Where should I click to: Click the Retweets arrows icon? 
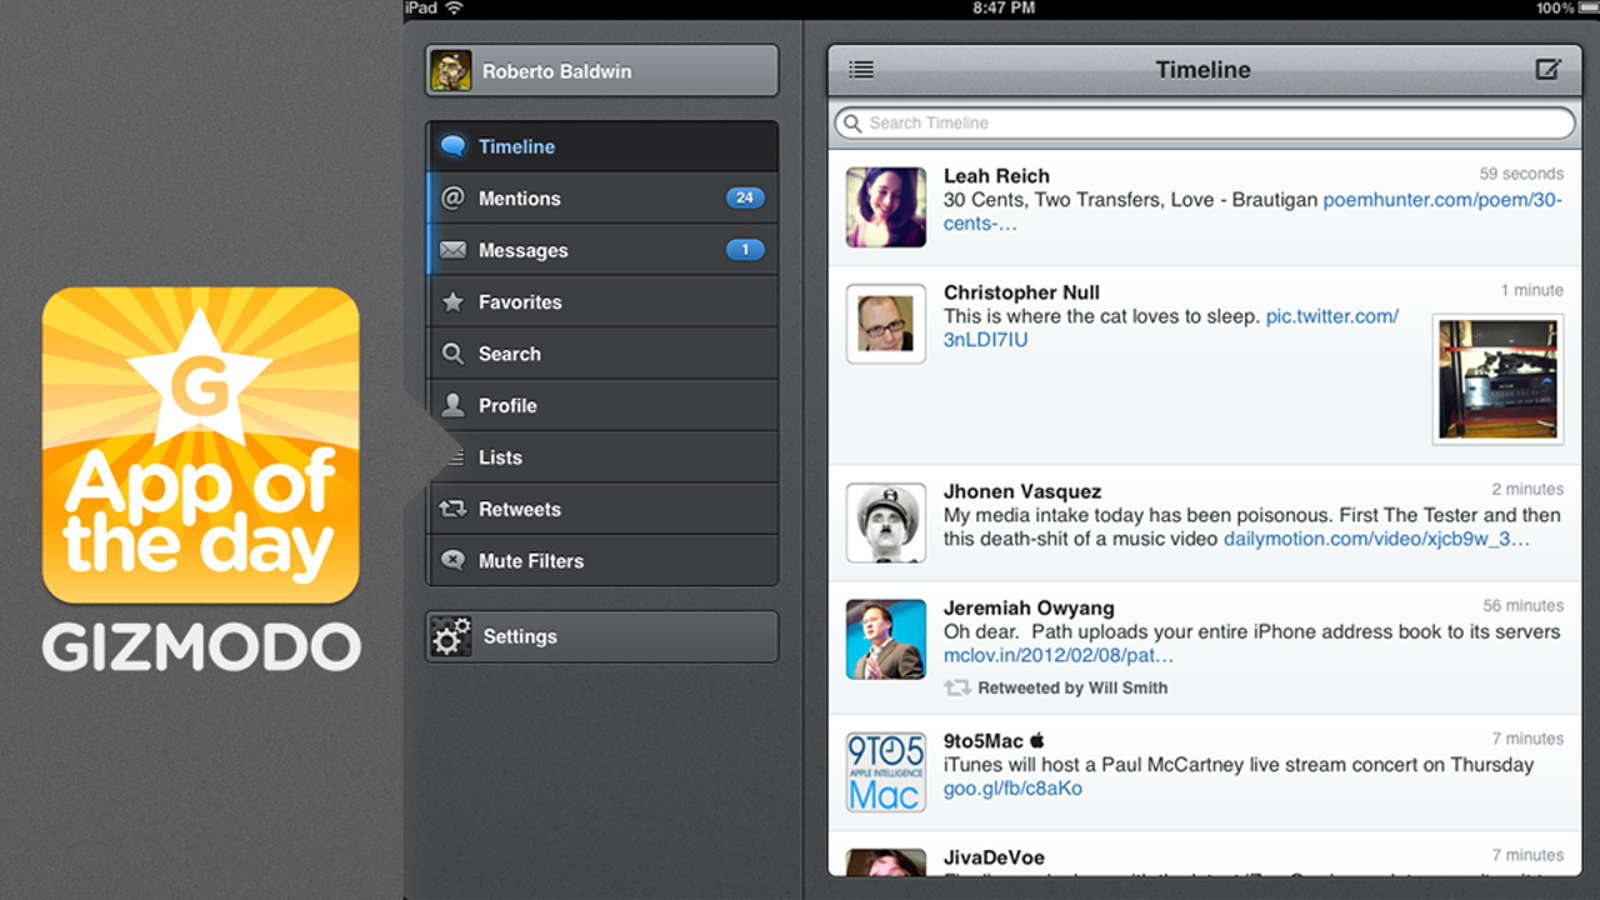pos(453,509)
